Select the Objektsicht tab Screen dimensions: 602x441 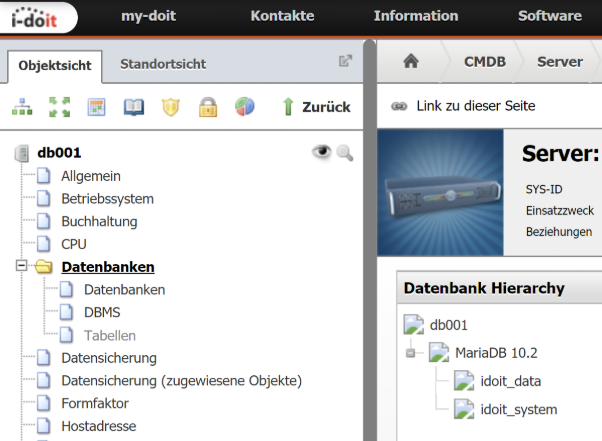(55, 65)
